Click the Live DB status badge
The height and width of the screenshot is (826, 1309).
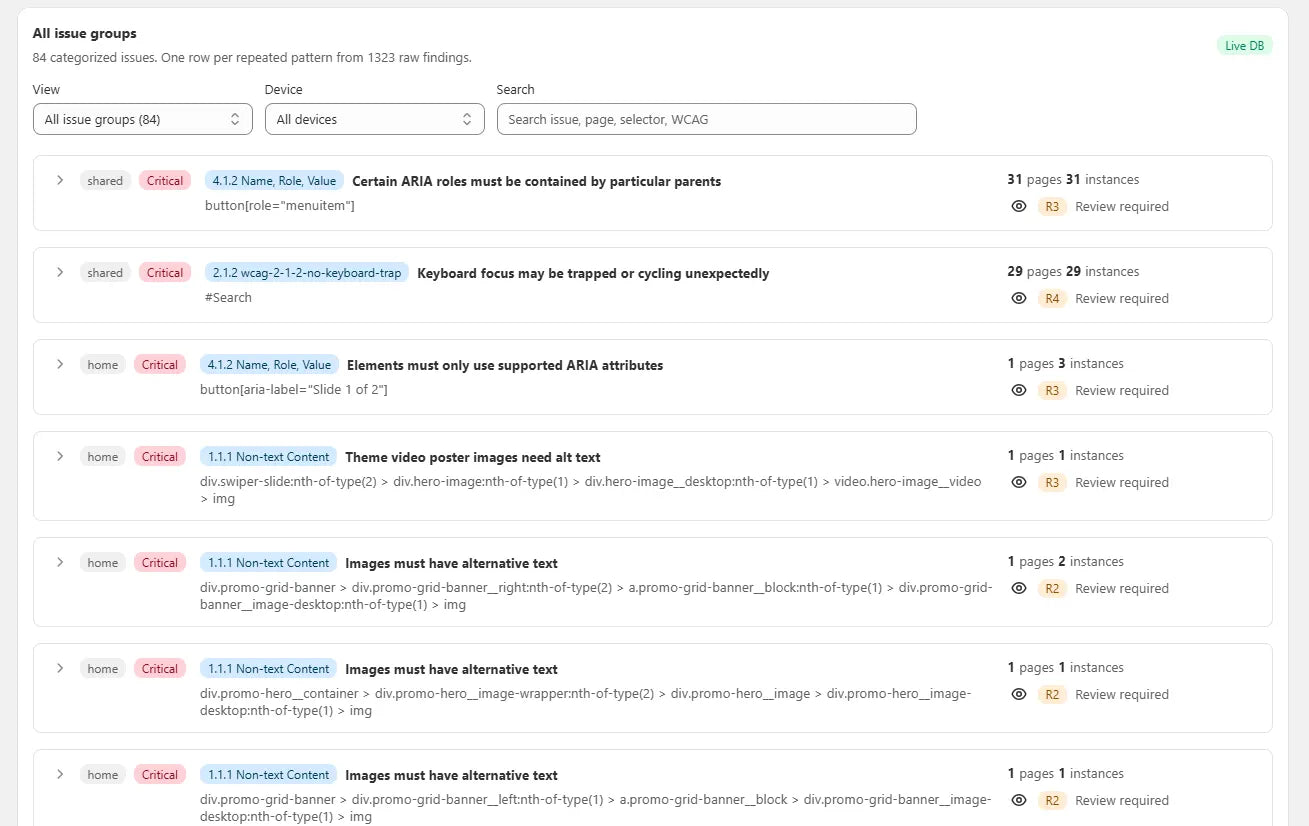tap(1244, 45)
